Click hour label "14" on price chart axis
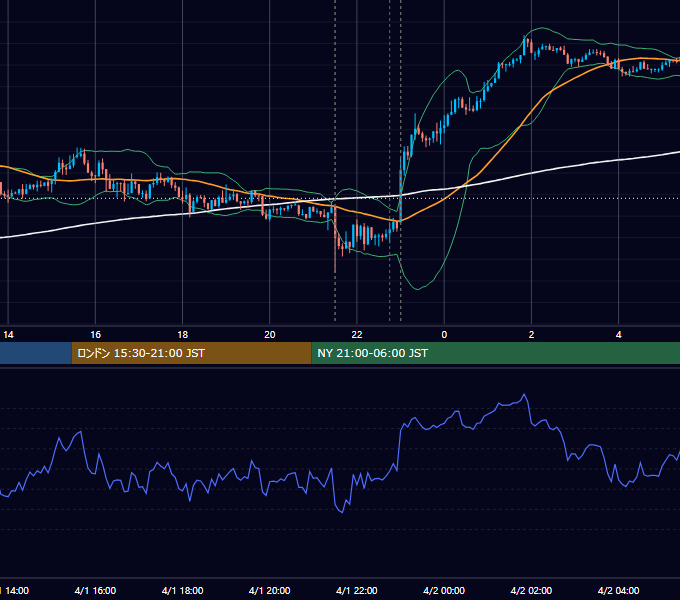680x600 pixels. click(x=8, y=335)
